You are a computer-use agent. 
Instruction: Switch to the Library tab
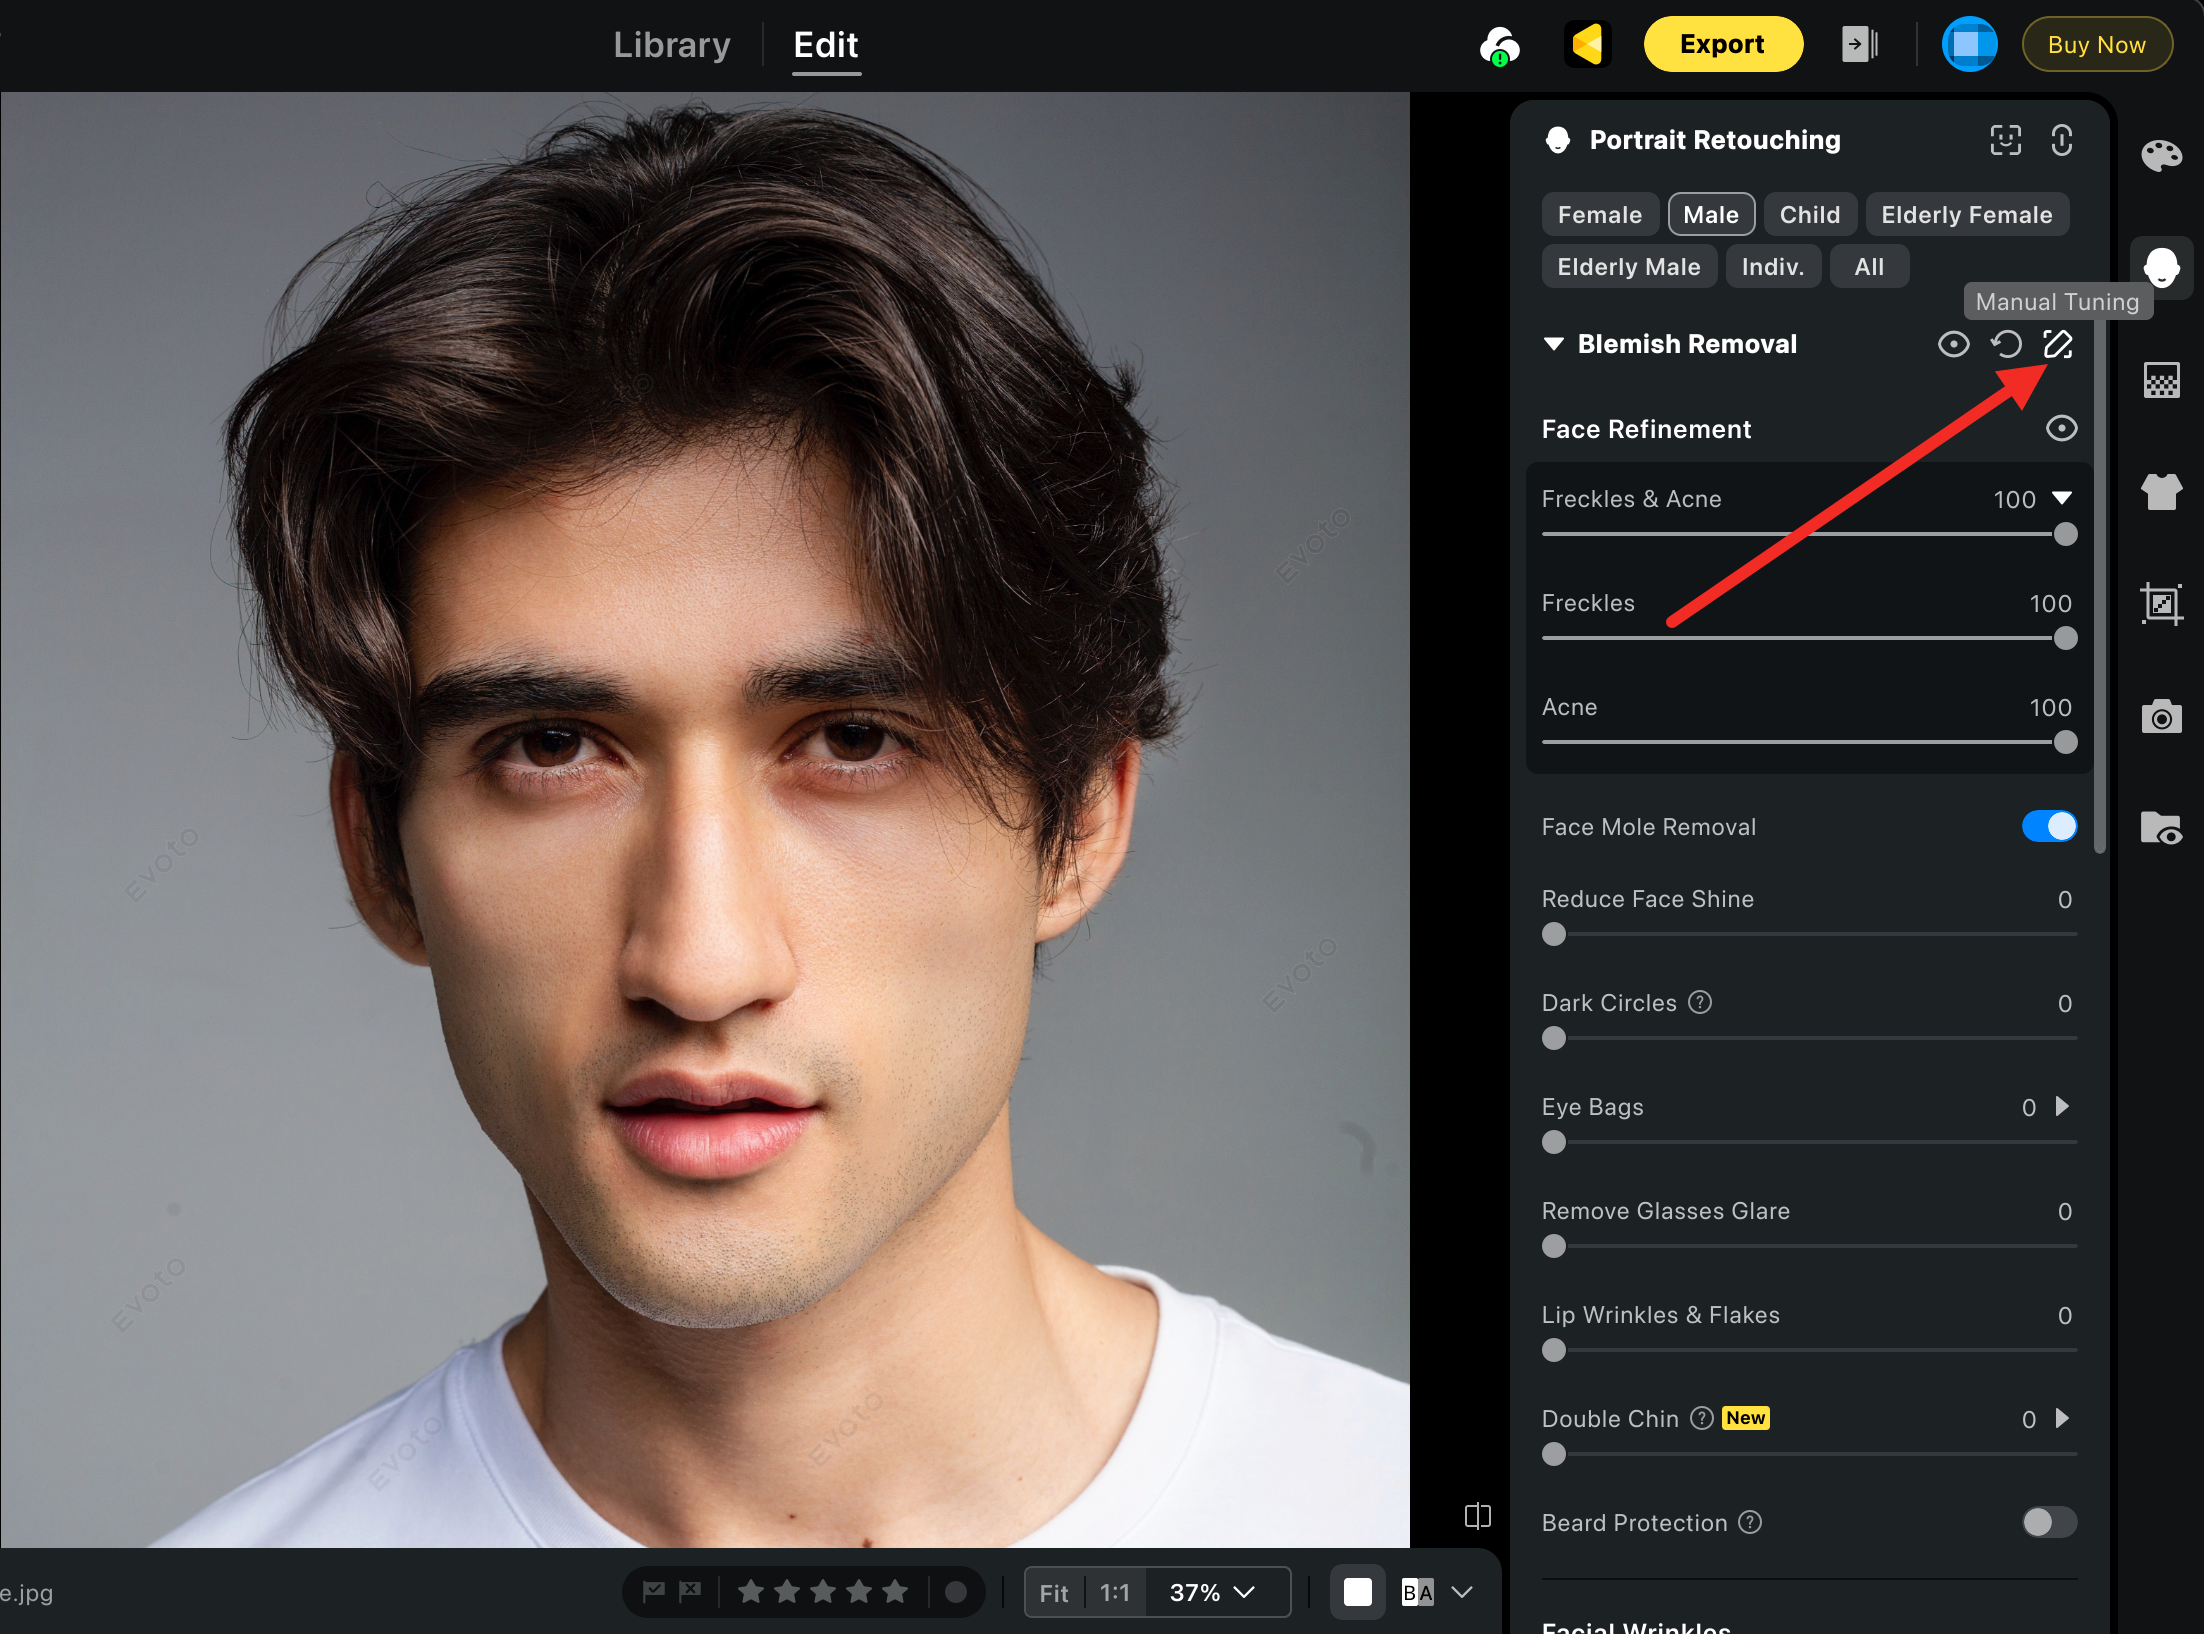click(x=671, y=45)
